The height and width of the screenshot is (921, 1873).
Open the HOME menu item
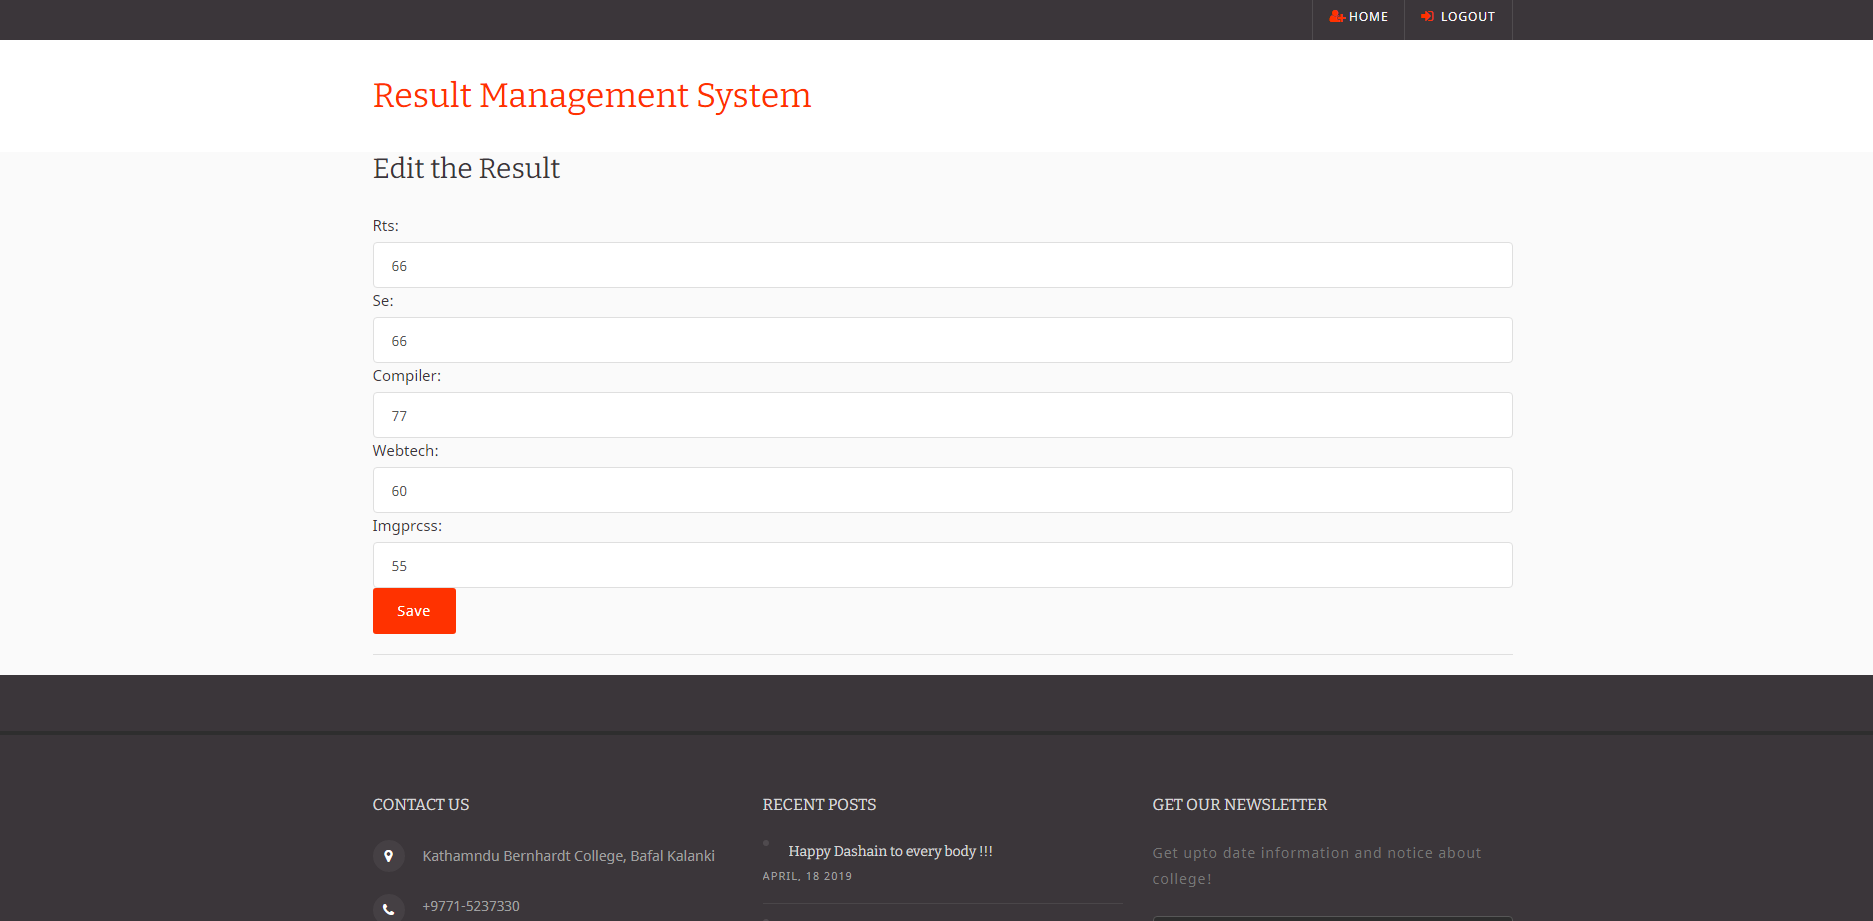(1358, 17)
